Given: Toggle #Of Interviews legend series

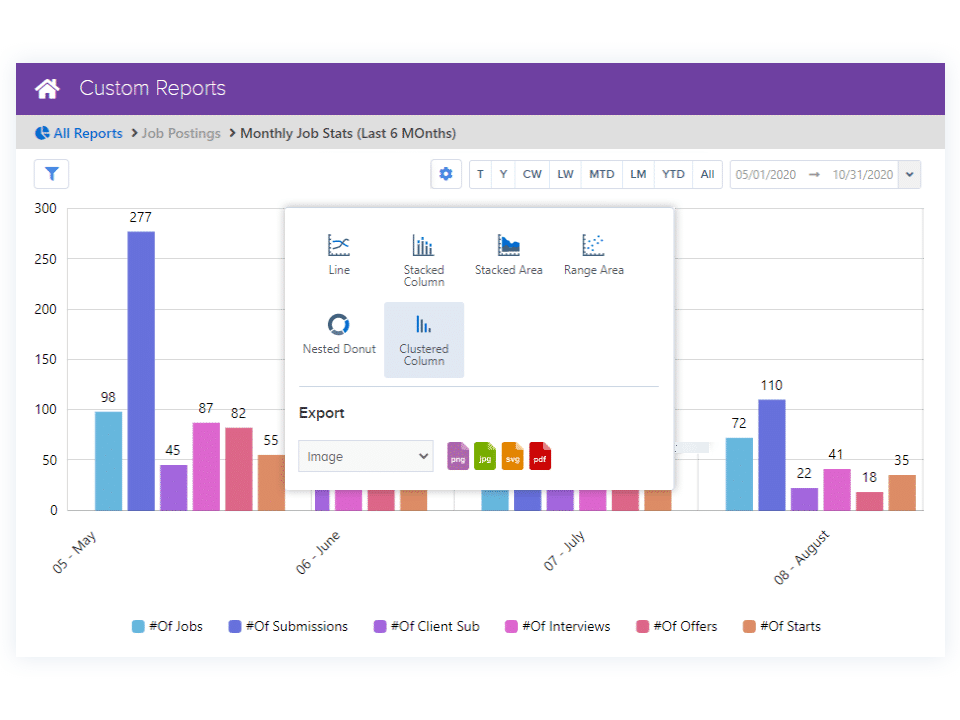Looking at the screenshot, I should 558,626.
